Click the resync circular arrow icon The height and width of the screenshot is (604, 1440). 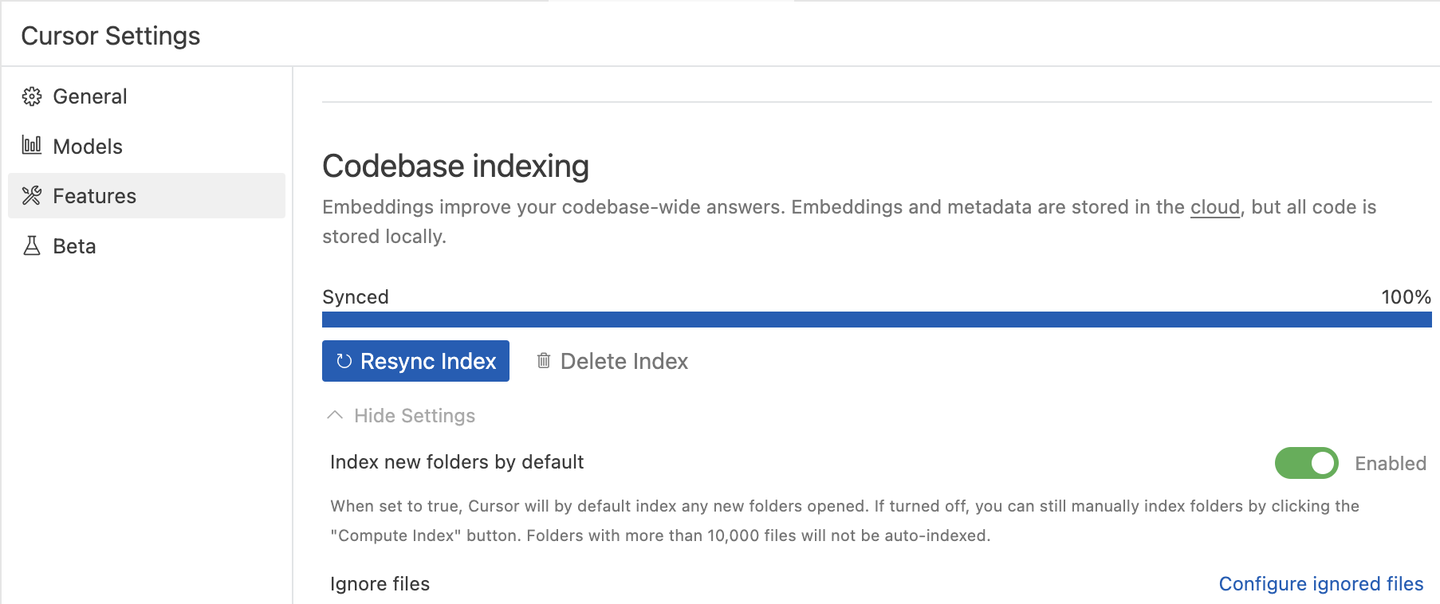click(x=344, y=361)
